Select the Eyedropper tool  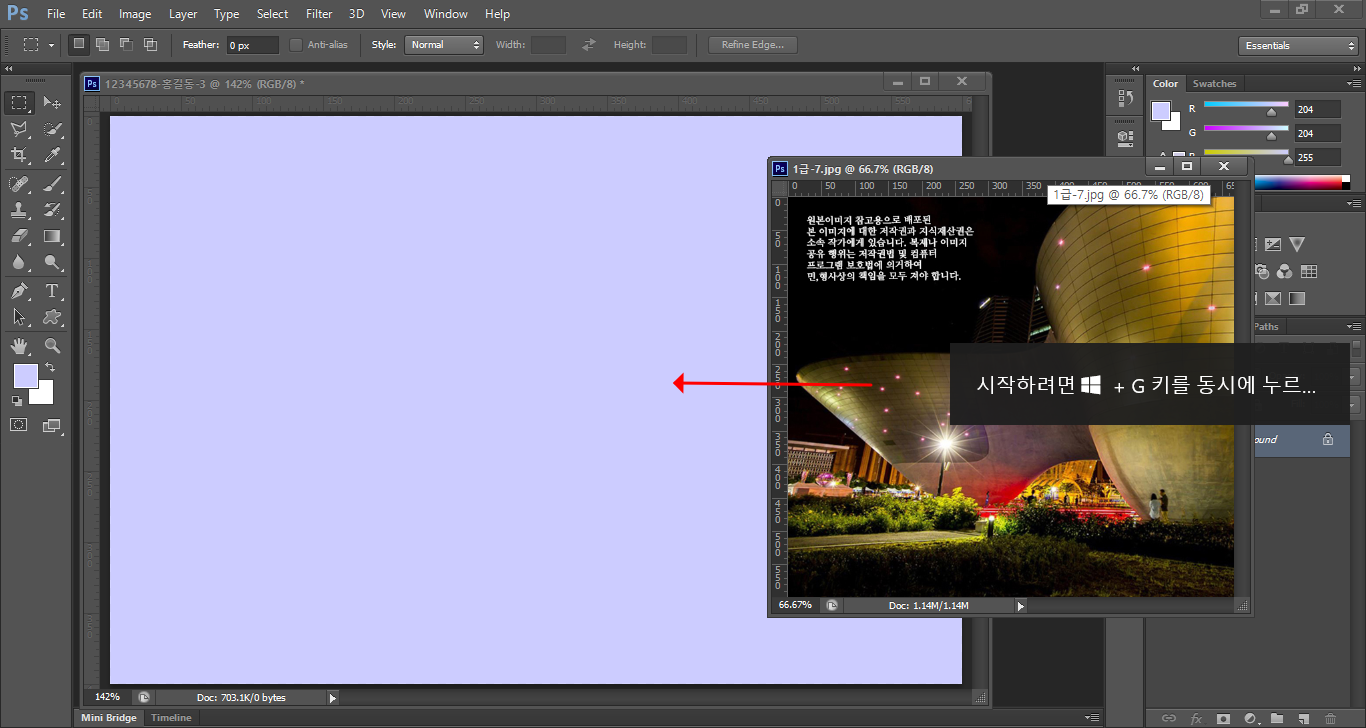pos(52,155)
